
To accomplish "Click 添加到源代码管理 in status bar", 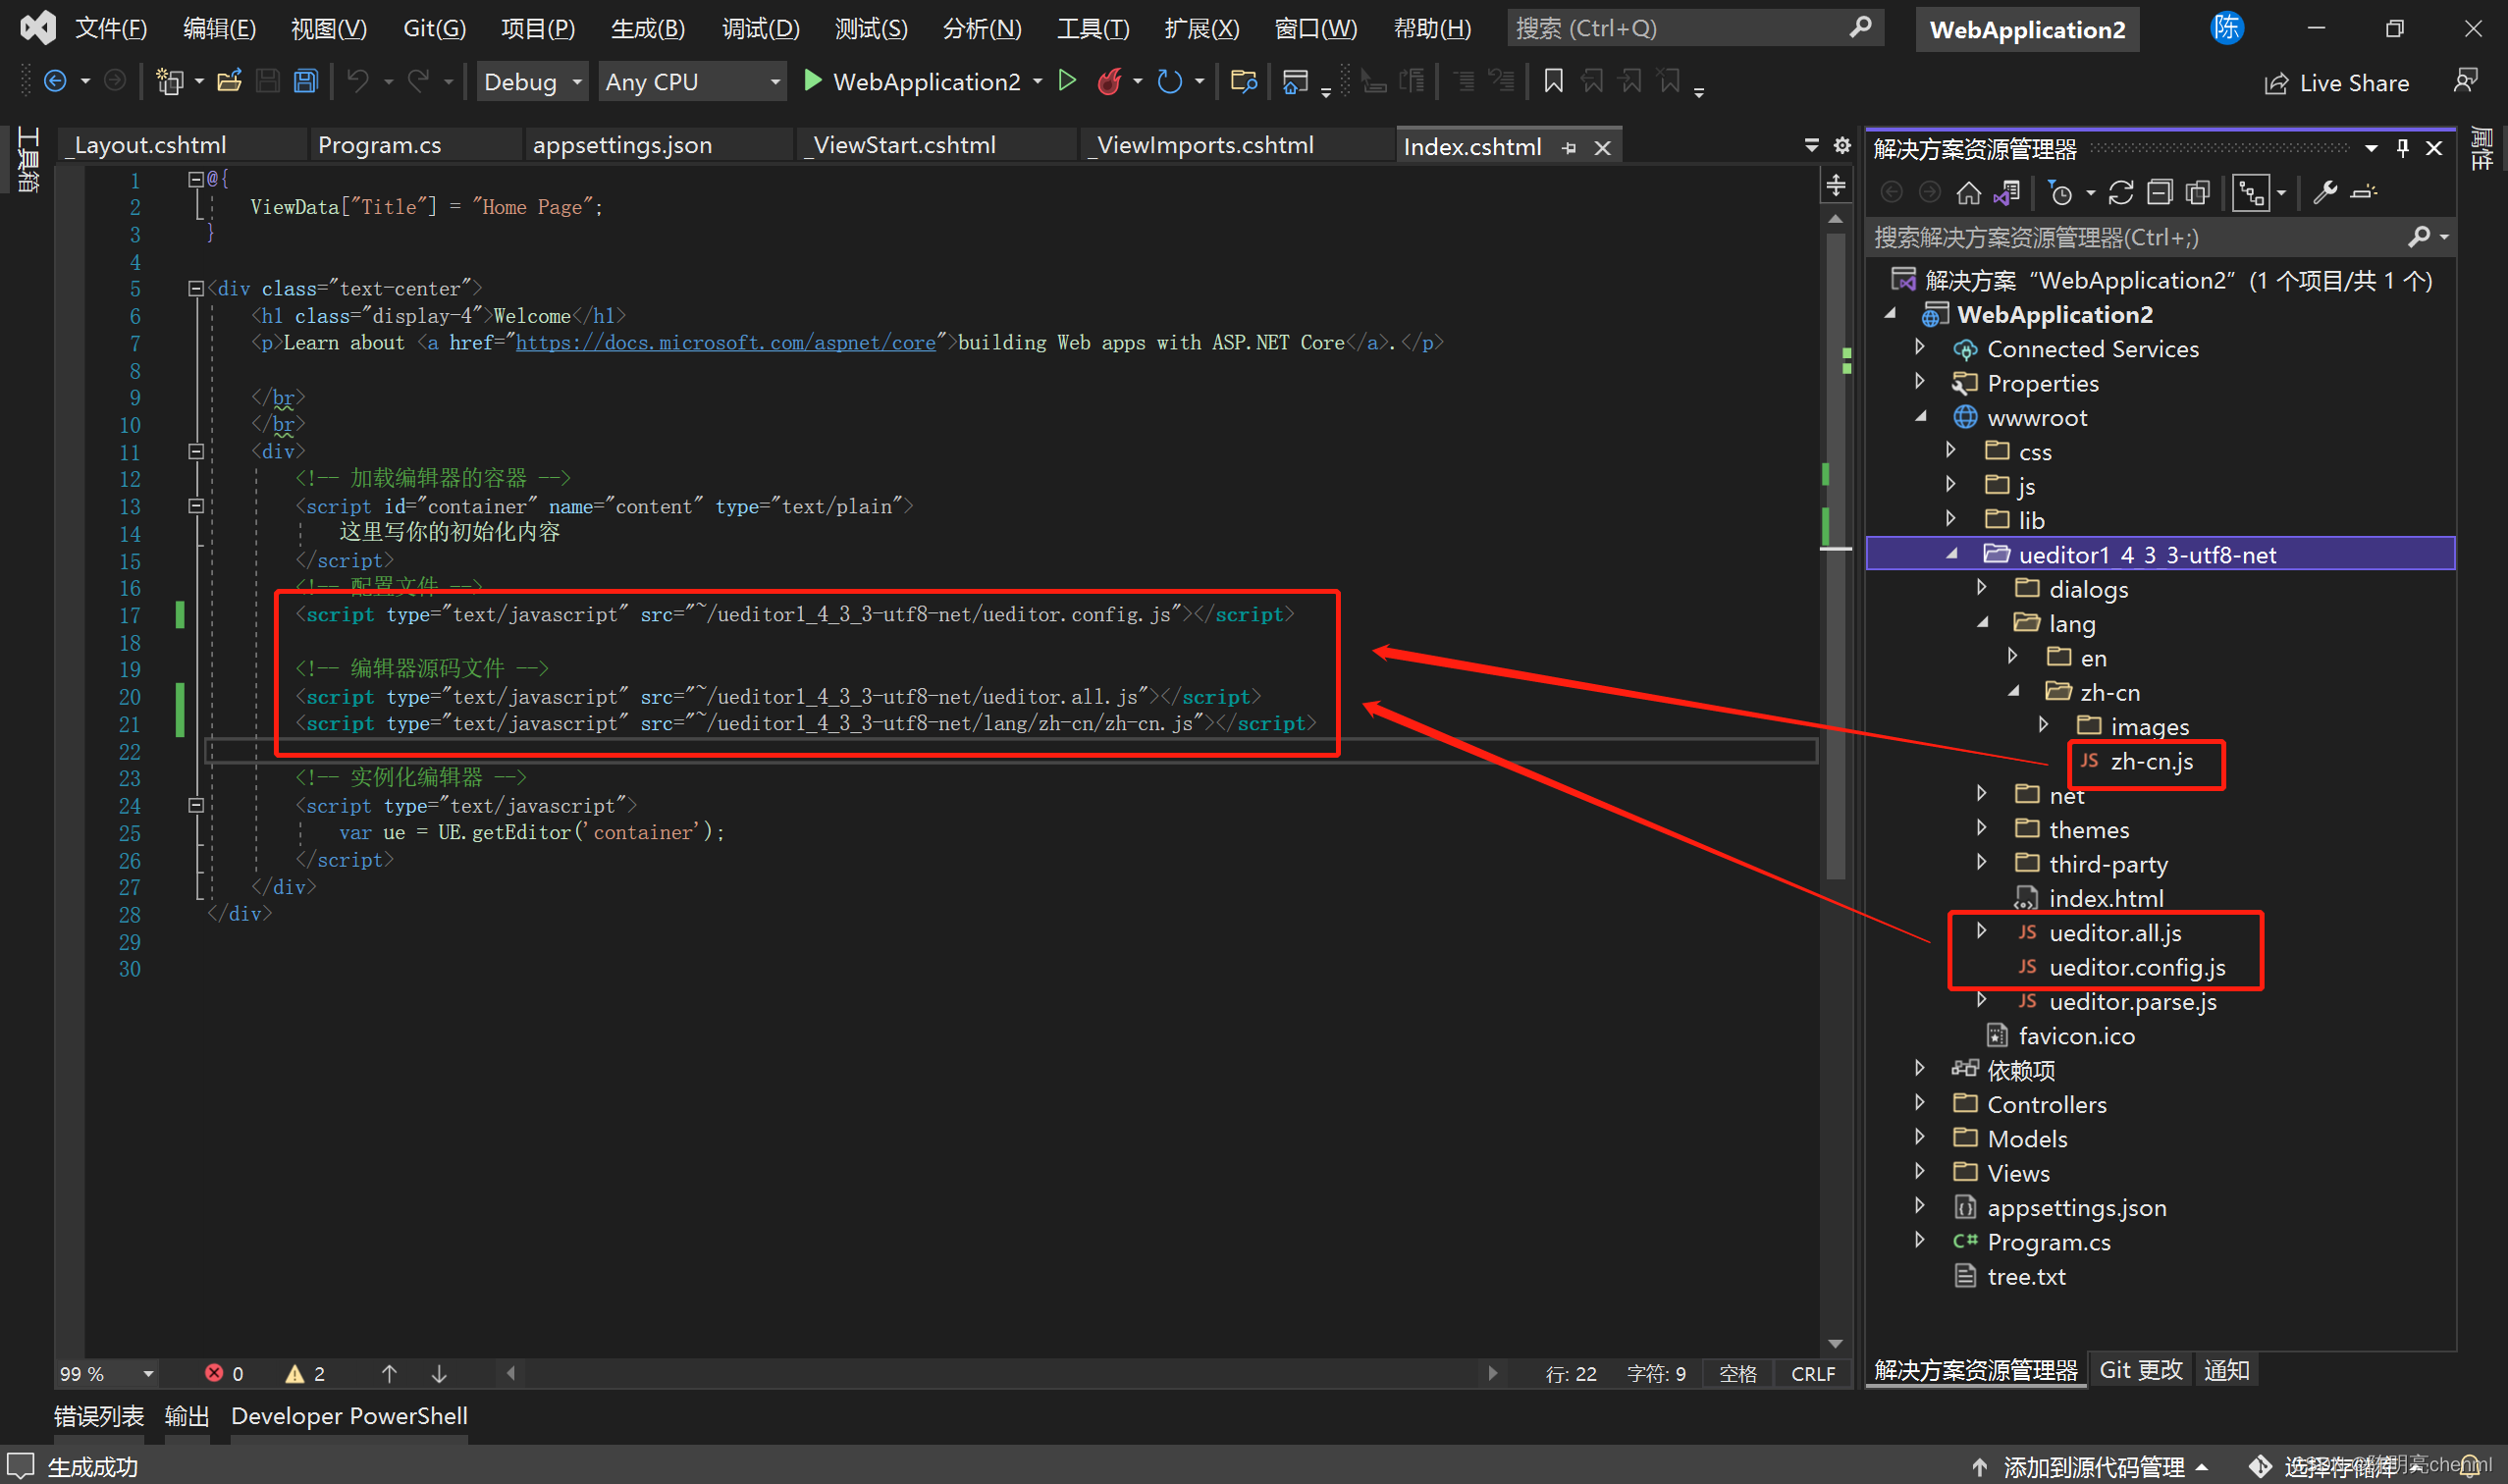I will point(2093,1466).
